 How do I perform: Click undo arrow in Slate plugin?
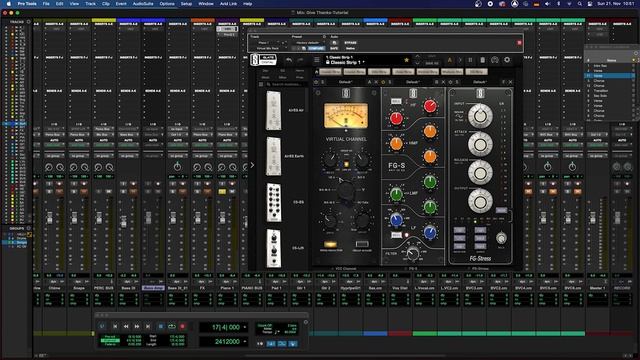click(x=289, y=60)
